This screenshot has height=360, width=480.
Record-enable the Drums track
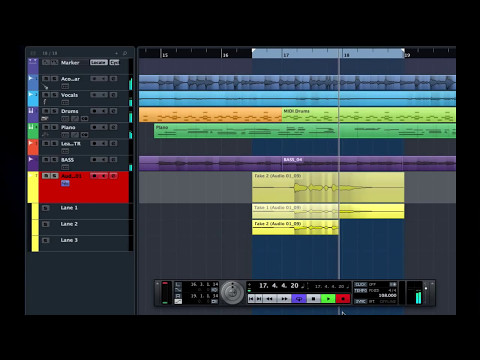95,111
